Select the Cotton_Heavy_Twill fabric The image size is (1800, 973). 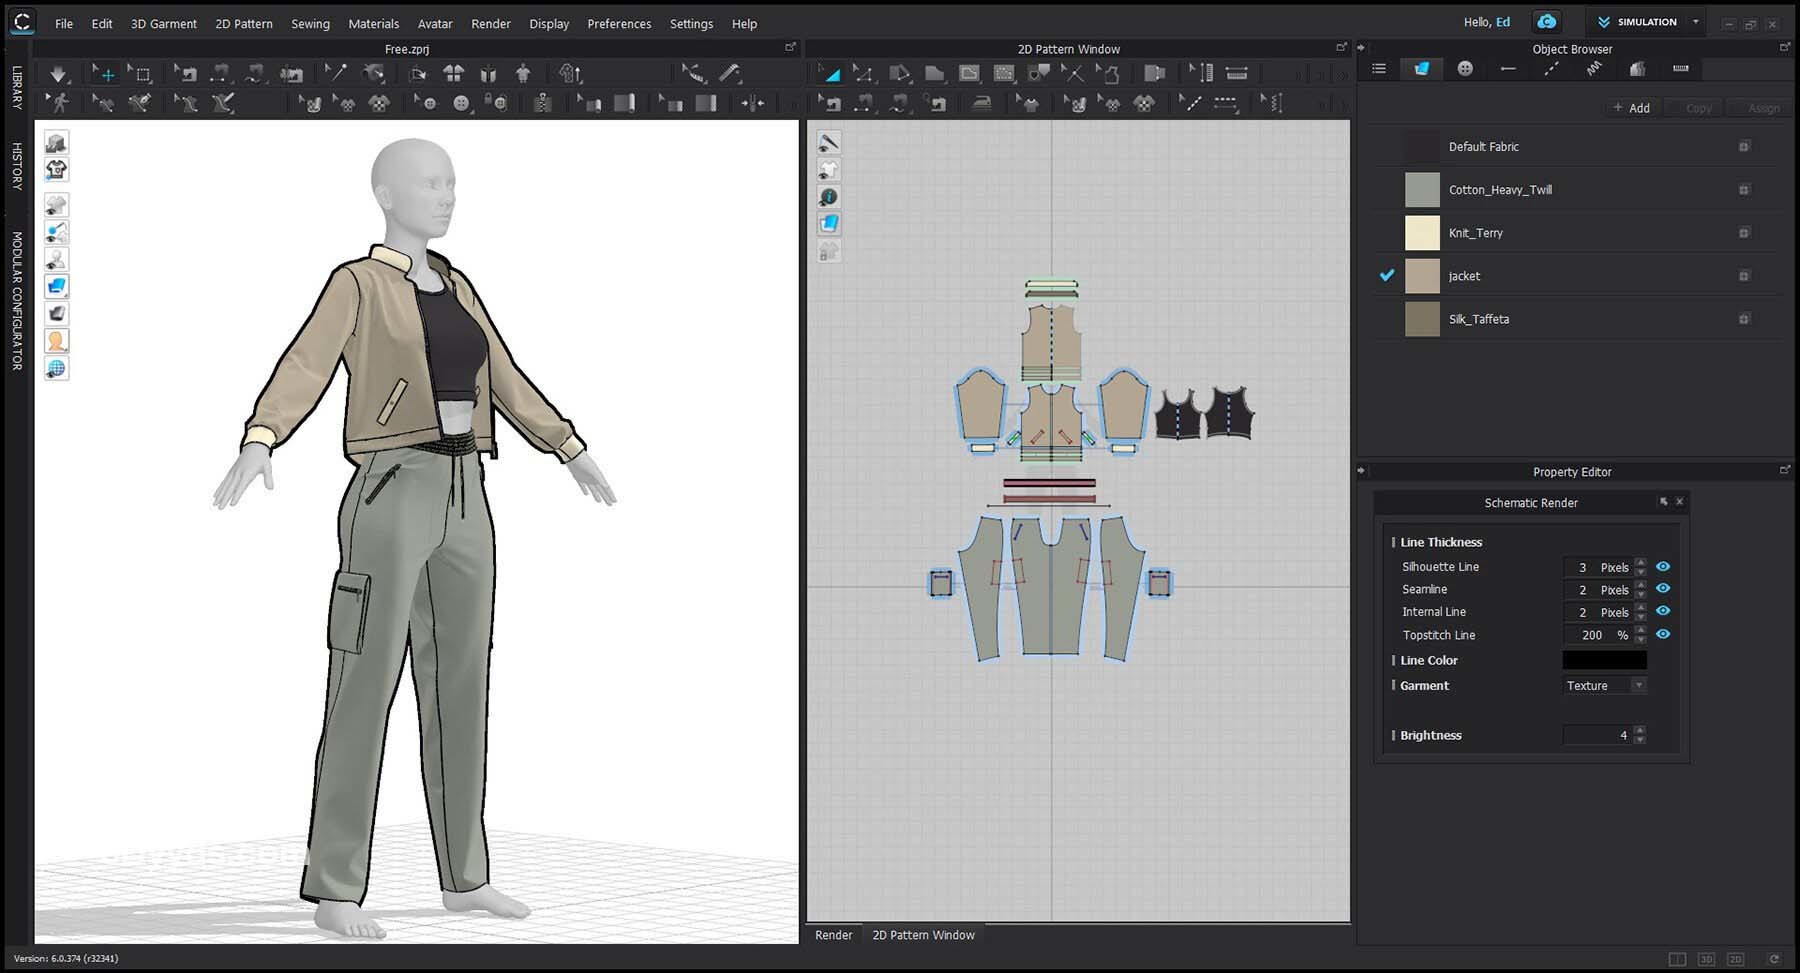(x=1499, y=190)
